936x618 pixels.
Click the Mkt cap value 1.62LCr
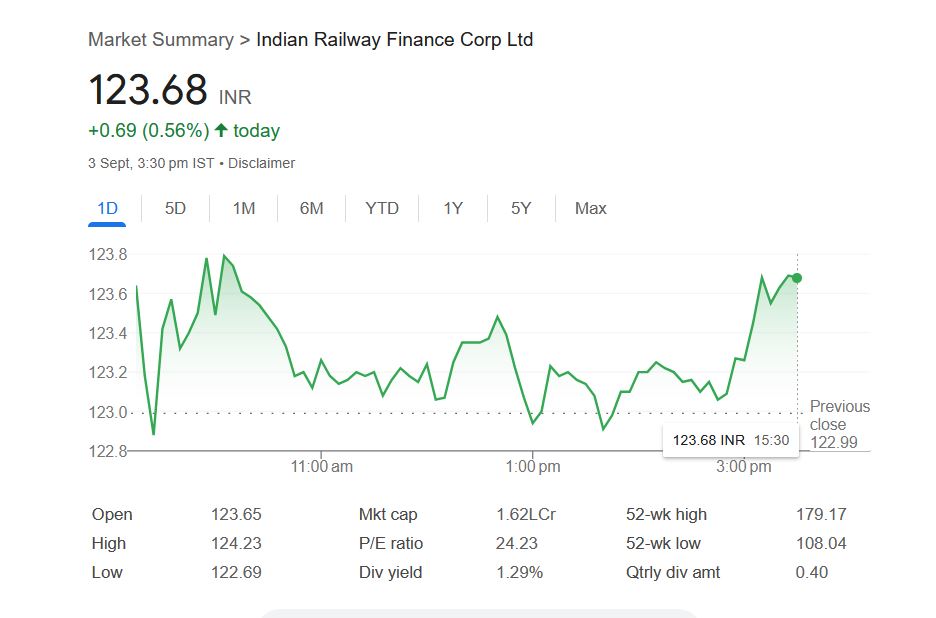click(x=525, y=514)
